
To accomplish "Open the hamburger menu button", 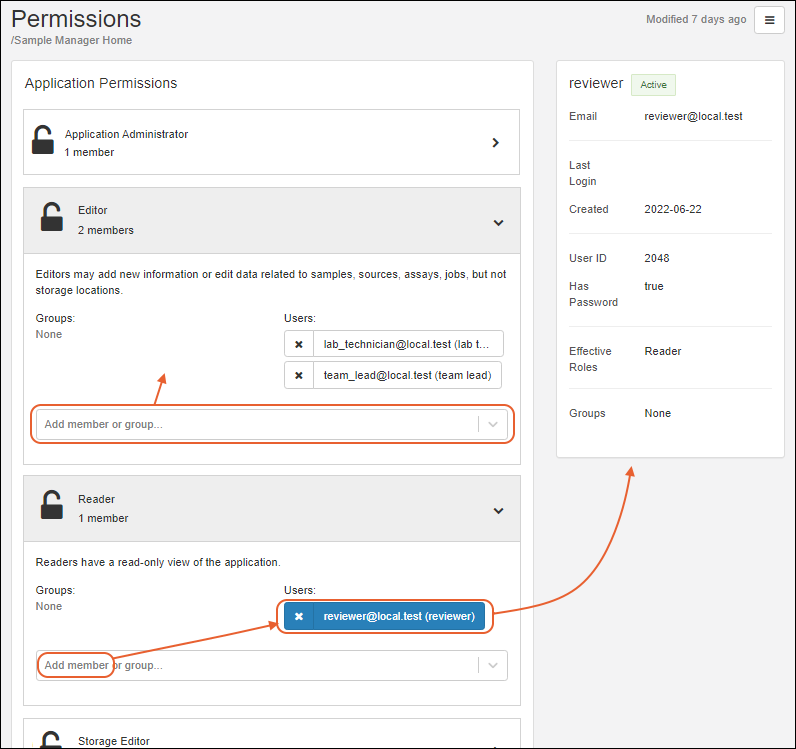I will pyautogui.click(x=769, y=20).
